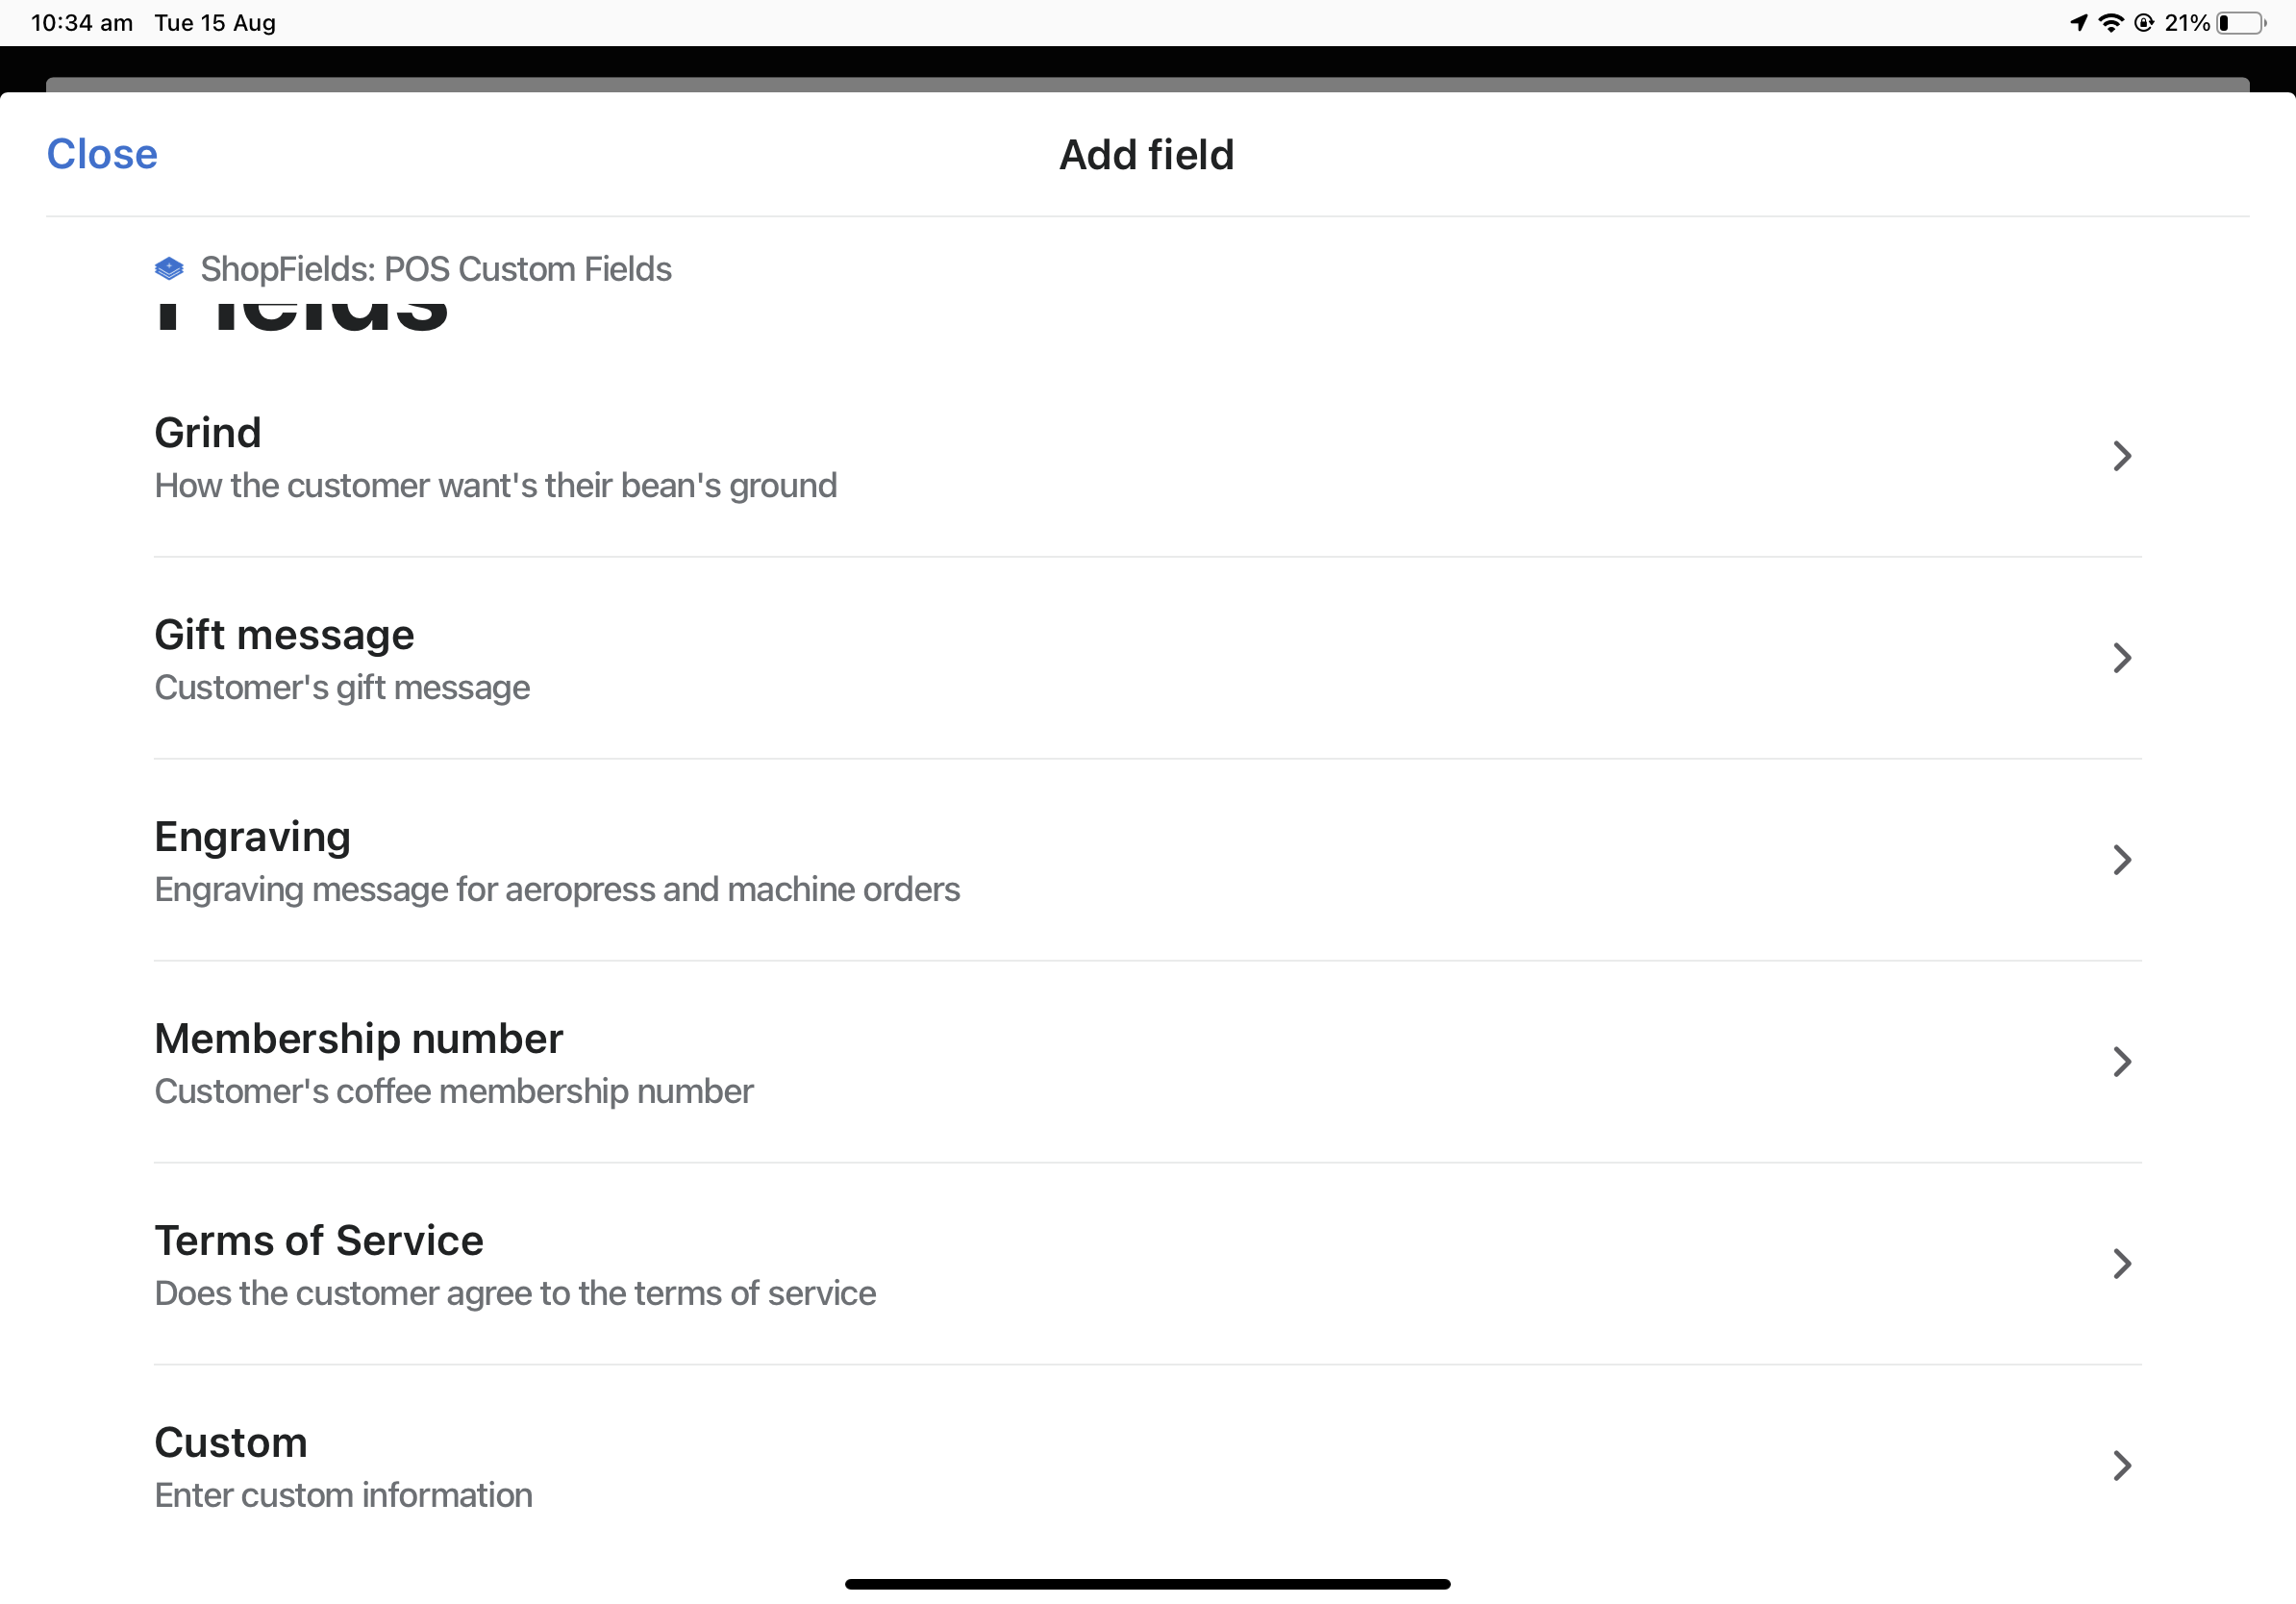The width and height of the screenshot is (2296, 1604).
Task: Expand the Membership number row chevron
Action: (2123, 1062)
